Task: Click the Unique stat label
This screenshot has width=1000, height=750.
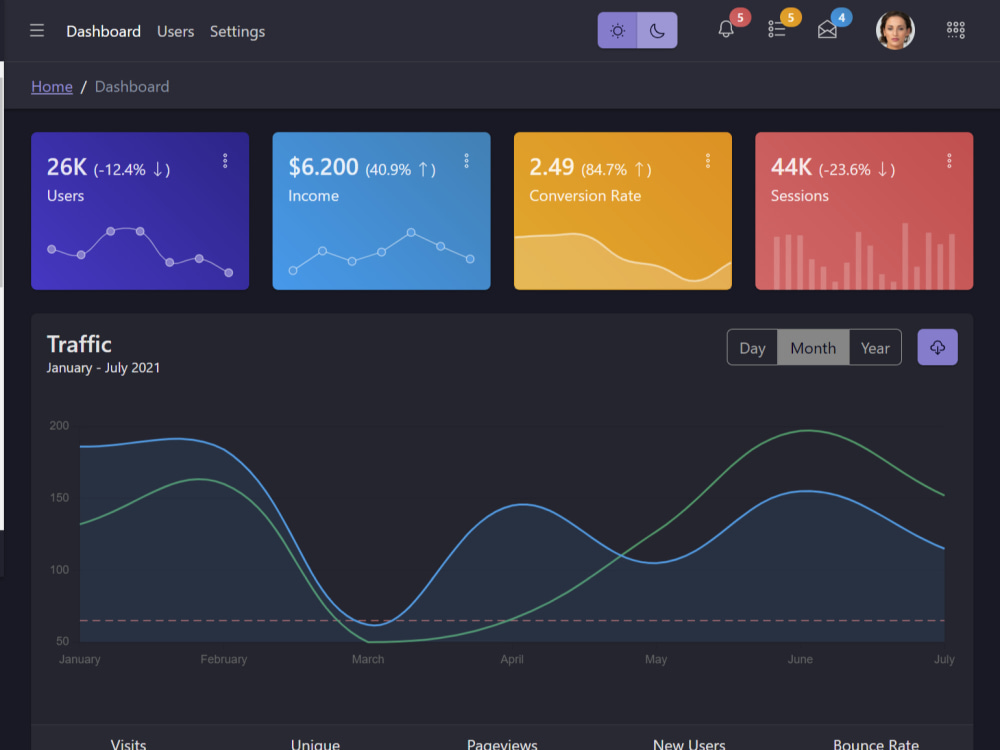Action: 315,744
